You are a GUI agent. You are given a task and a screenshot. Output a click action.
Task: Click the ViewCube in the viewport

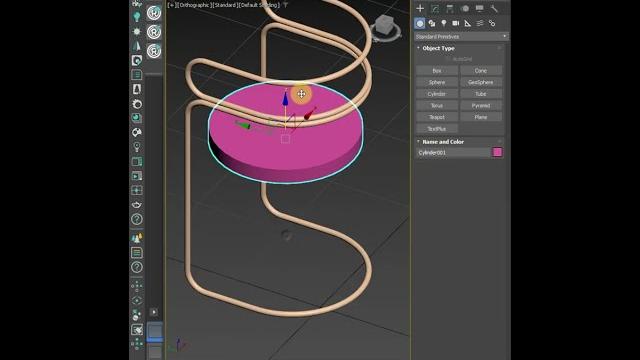point(384,25)
